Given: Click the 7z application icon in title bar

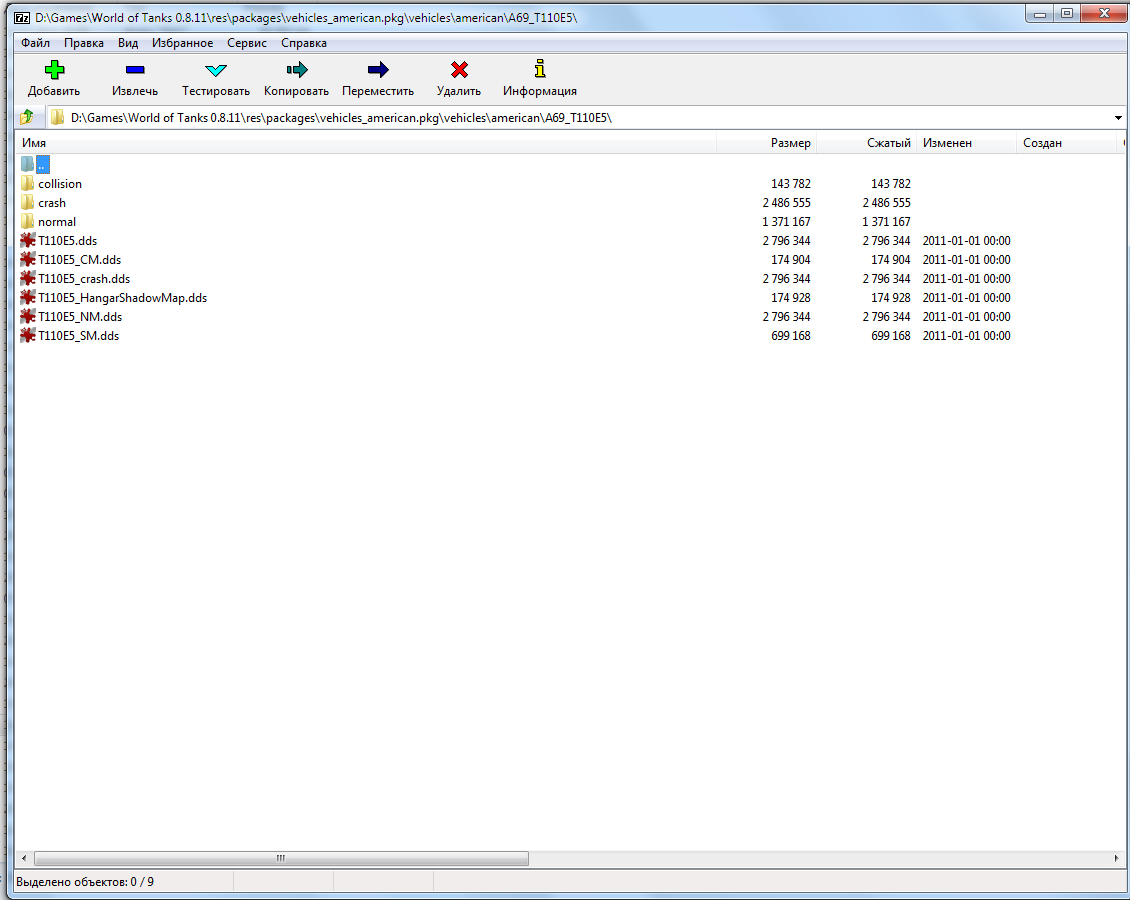Looking at the screenshot, I should click(22, 17).
